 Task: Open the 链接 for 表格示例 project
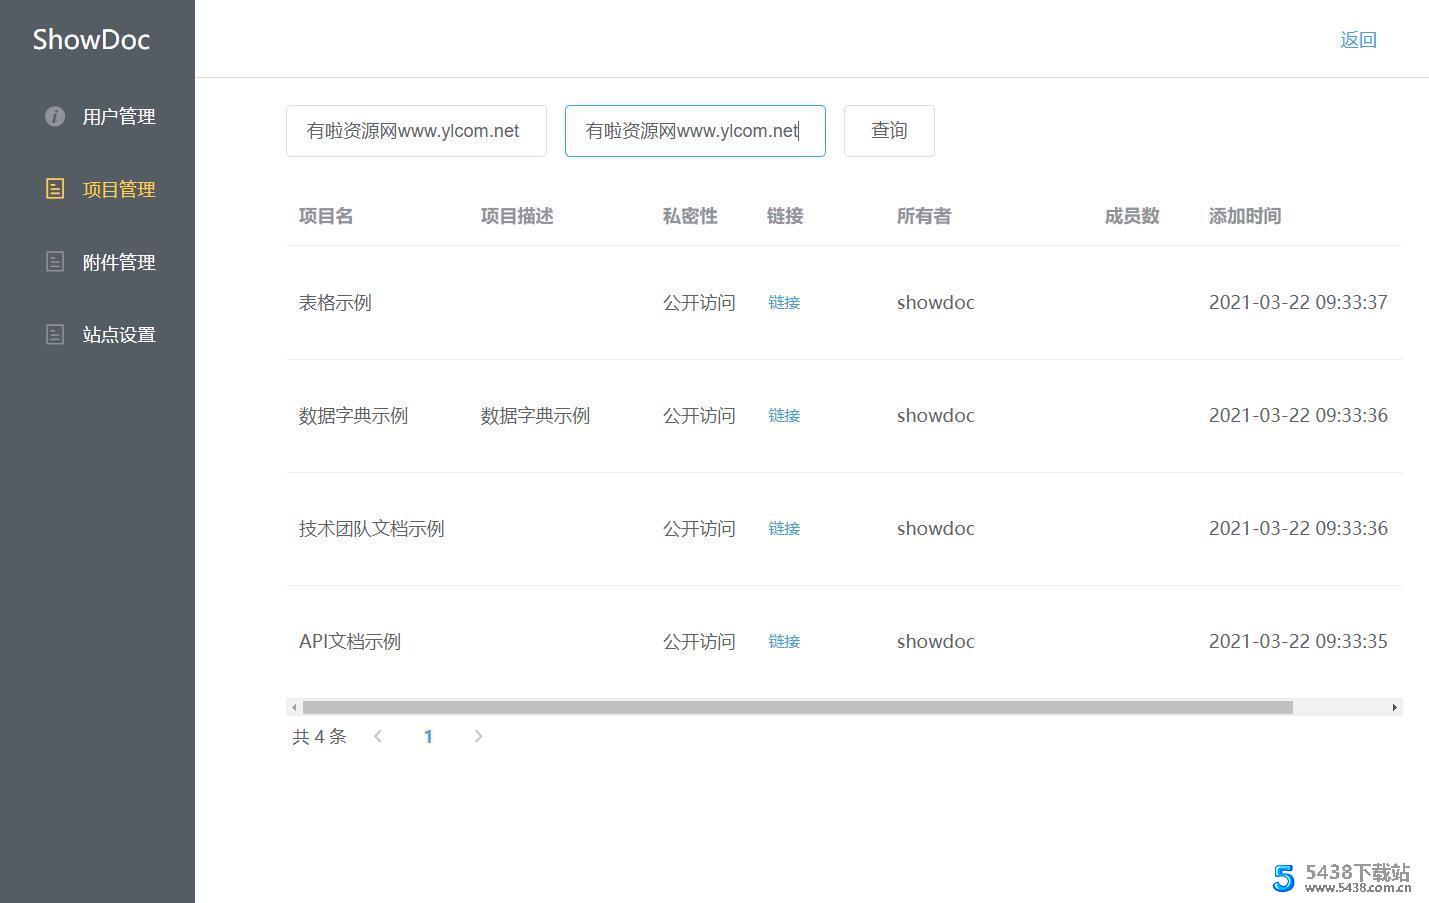click(783, 302)
